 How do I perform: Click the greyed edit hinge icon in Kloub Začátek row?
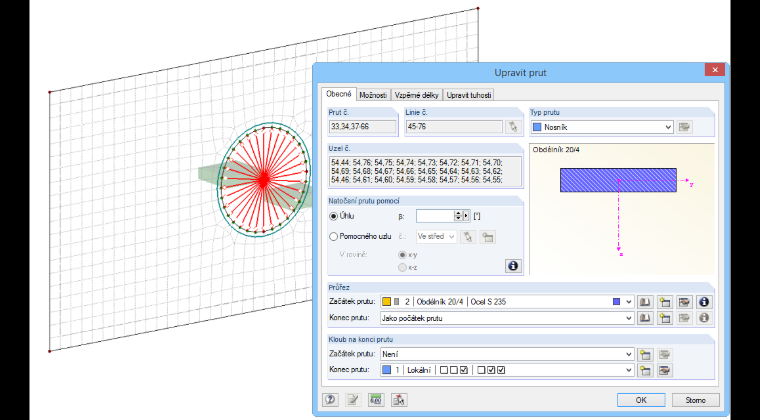pyautogui.click(x=665, y=354)
